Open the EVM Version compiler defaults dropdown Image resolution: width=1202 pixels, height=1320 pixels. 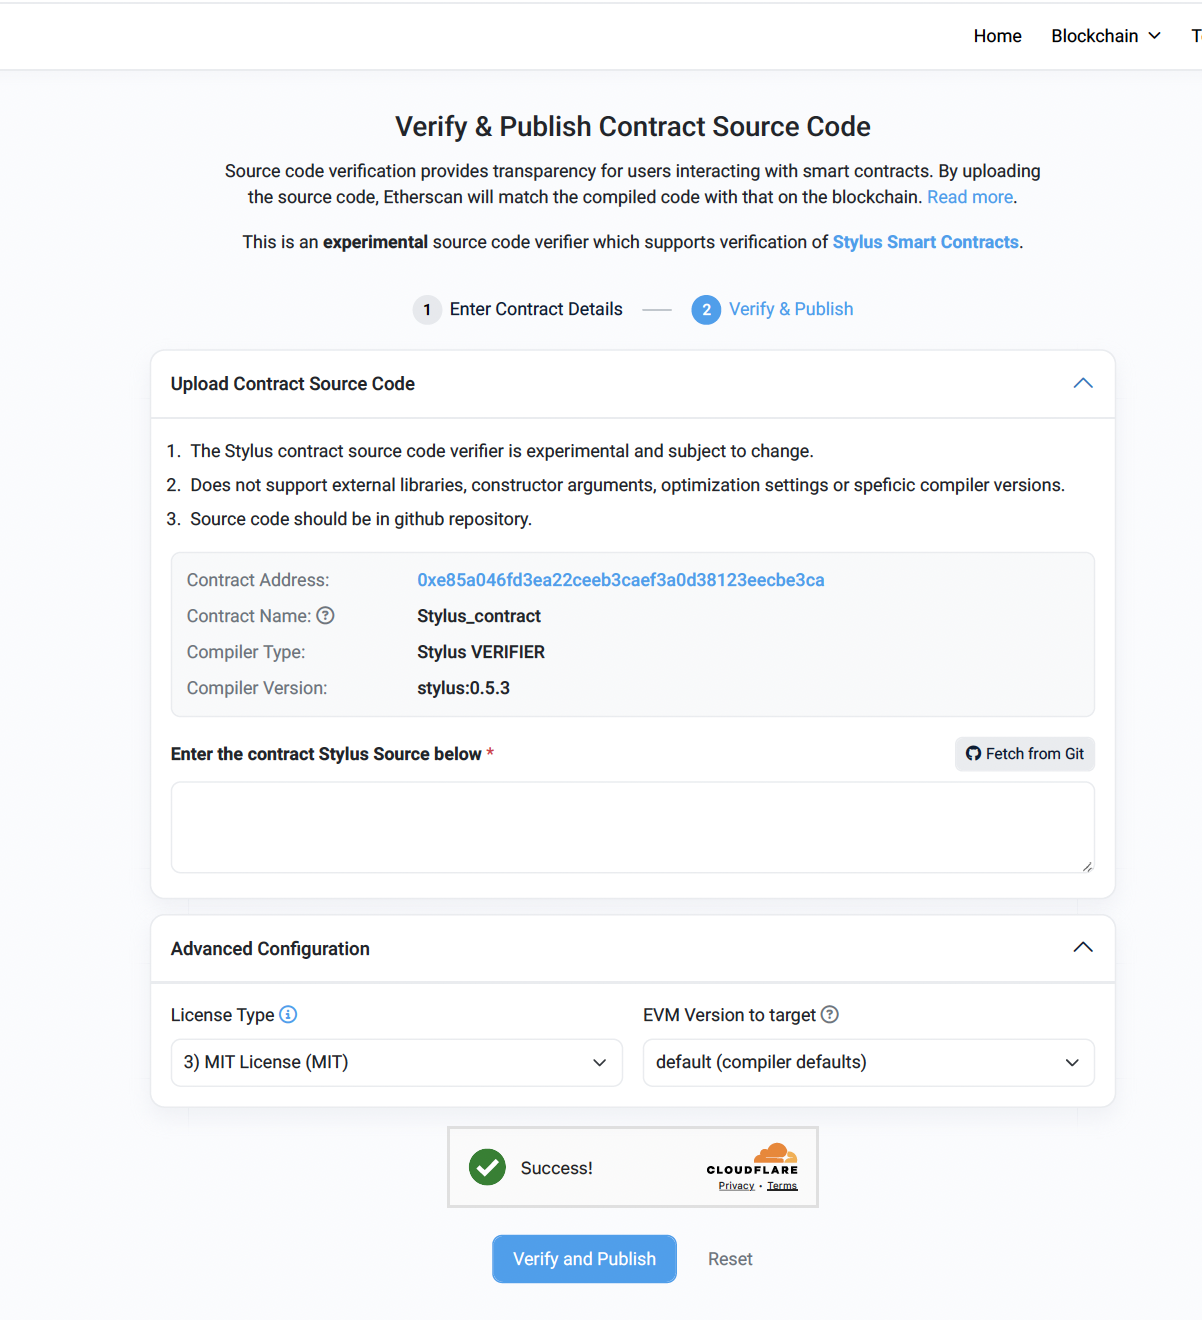click(867, 1062)
